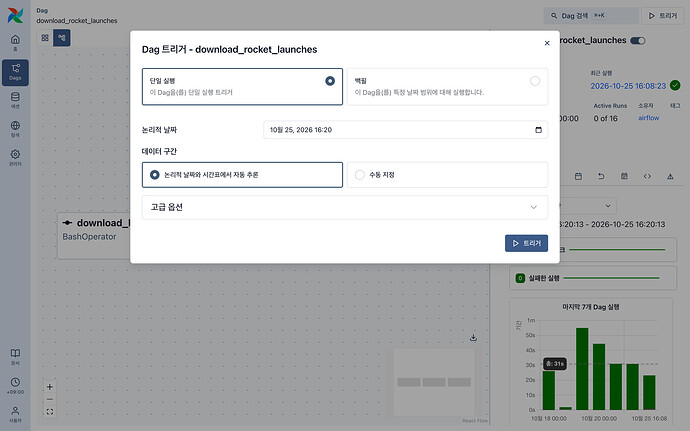Toggle the download_rocket_launches Dag pause switch

click(x=638, y=41)
